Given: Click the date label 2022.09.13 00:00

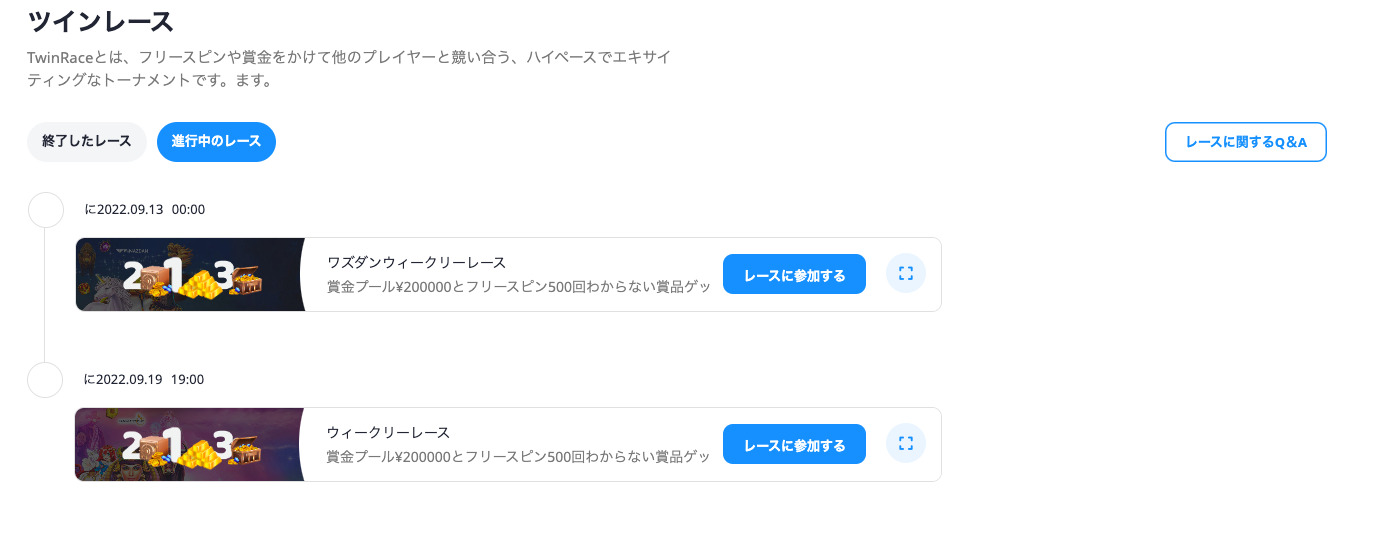Looking at the screenshot, I should (144, 210).
